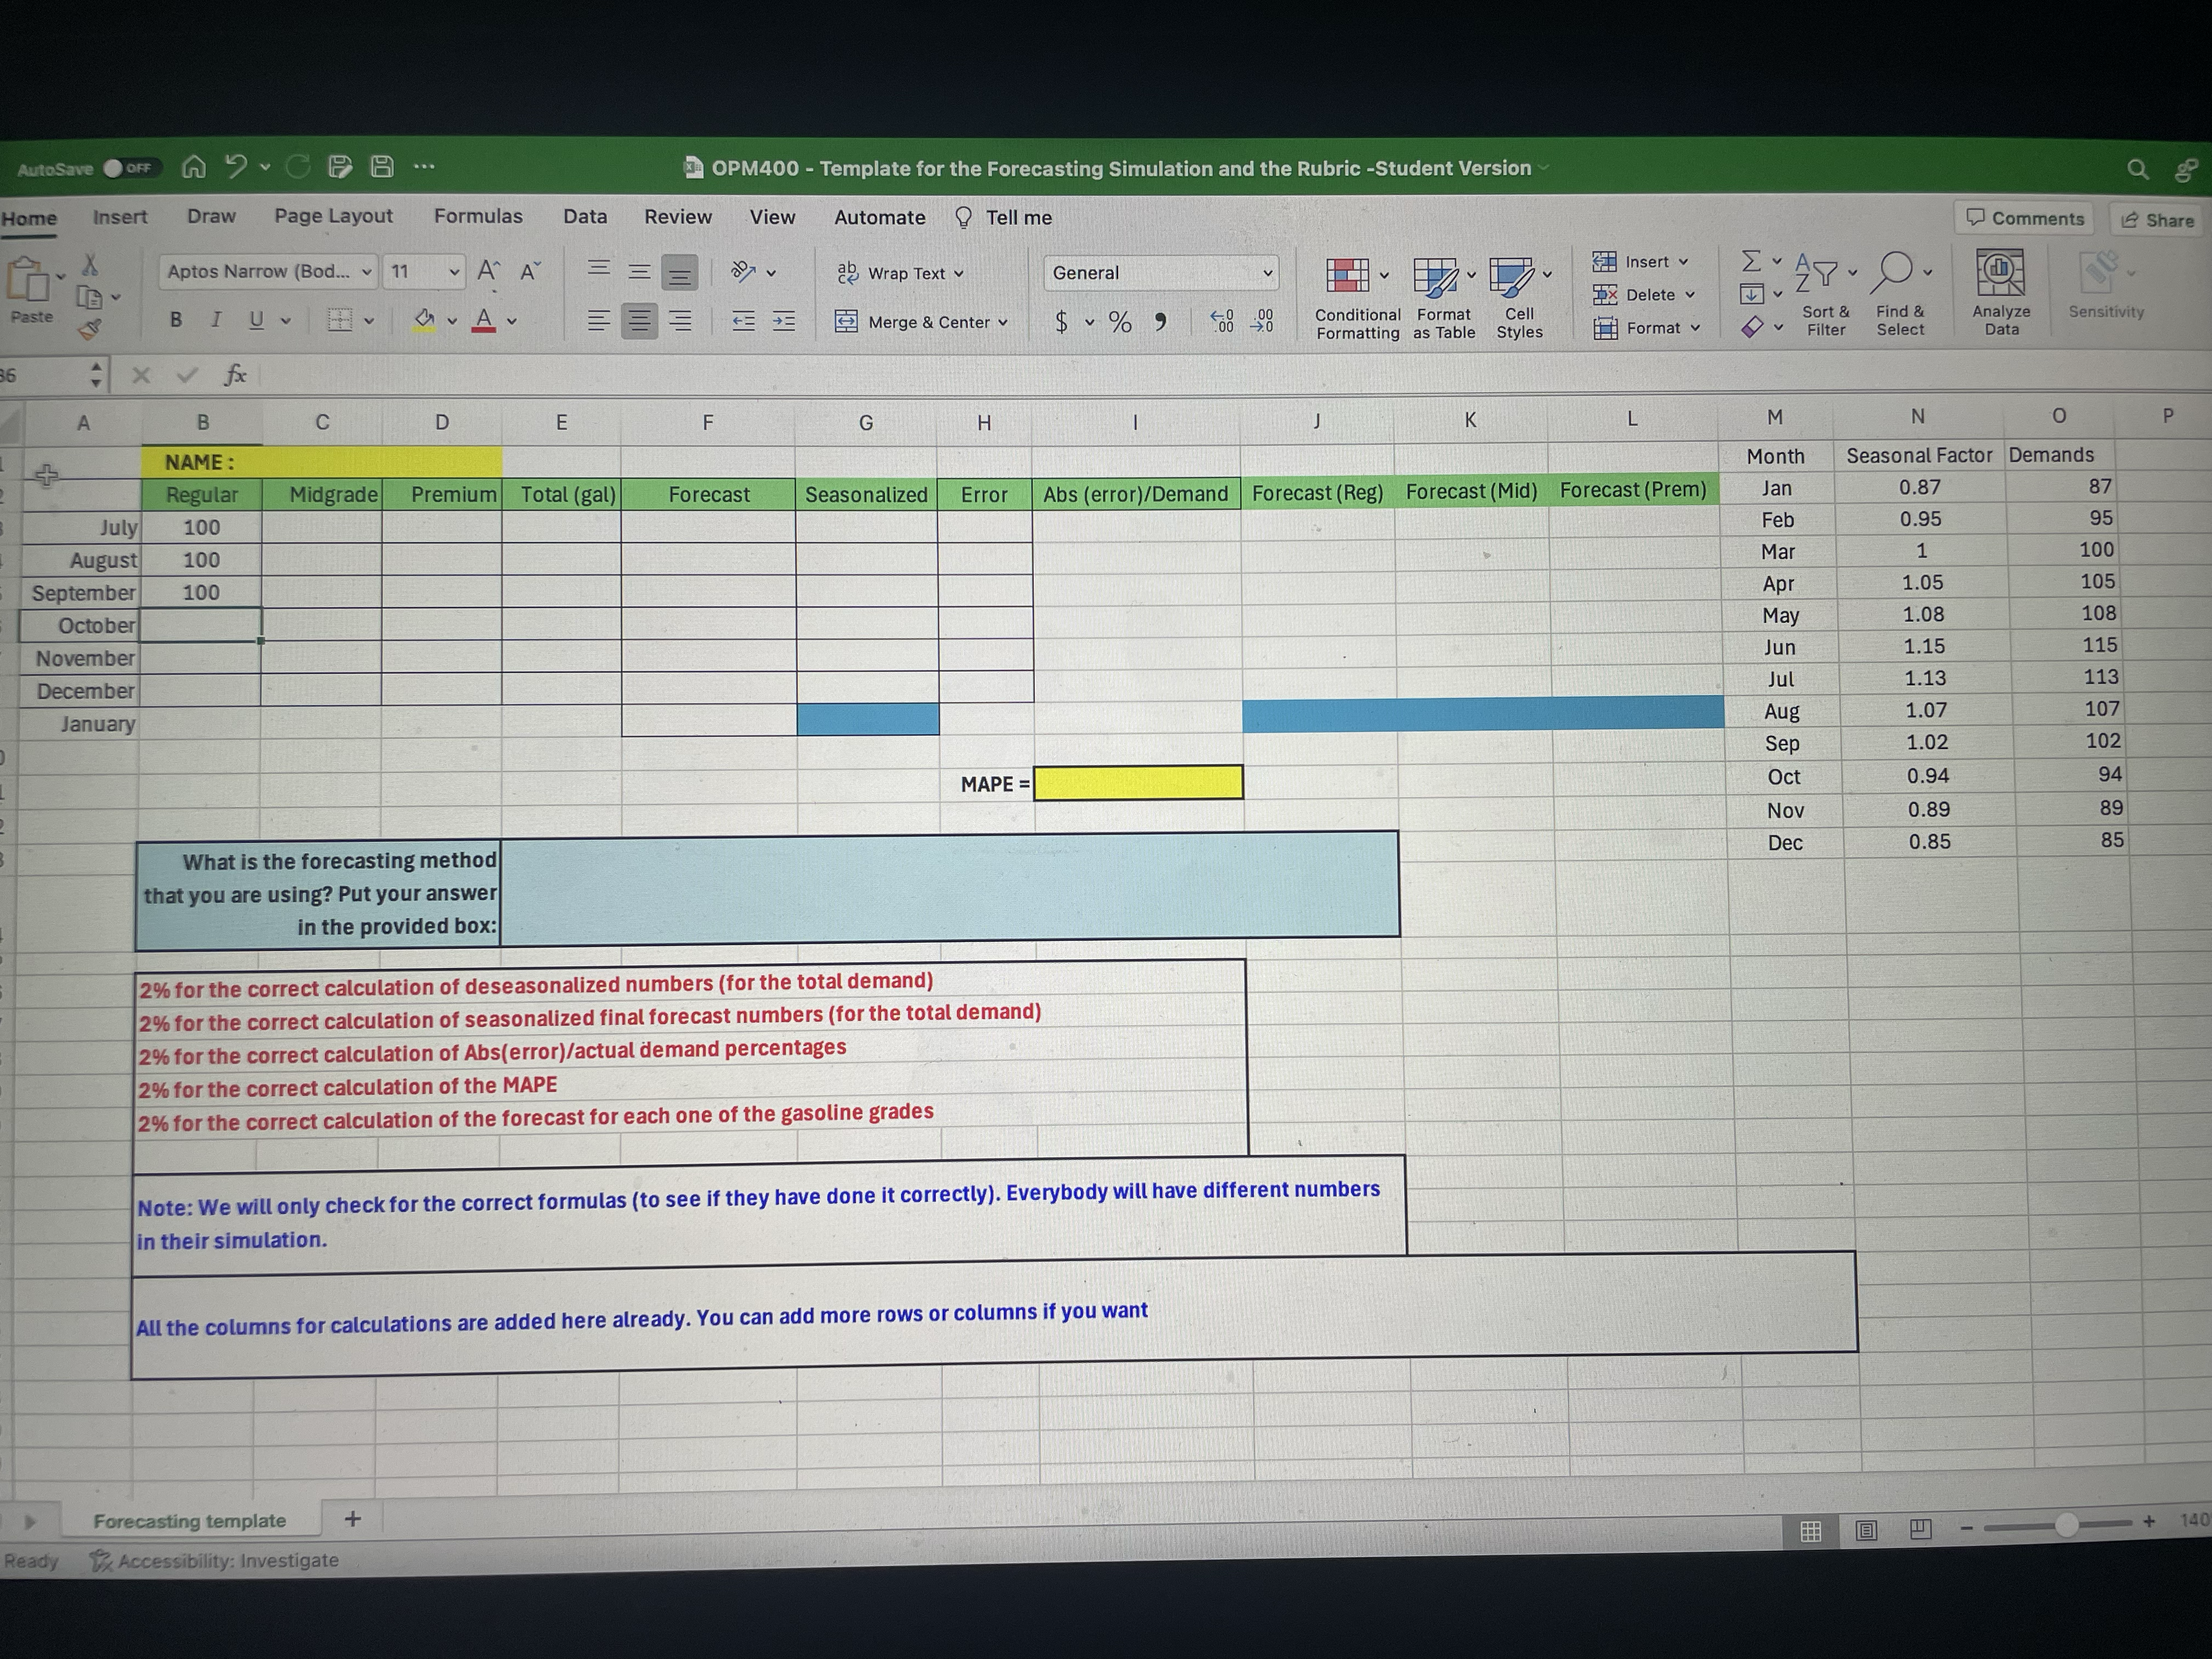Open Analyze Data tool
The image size is (2212, 1659).
click(x=2000, y=273)
